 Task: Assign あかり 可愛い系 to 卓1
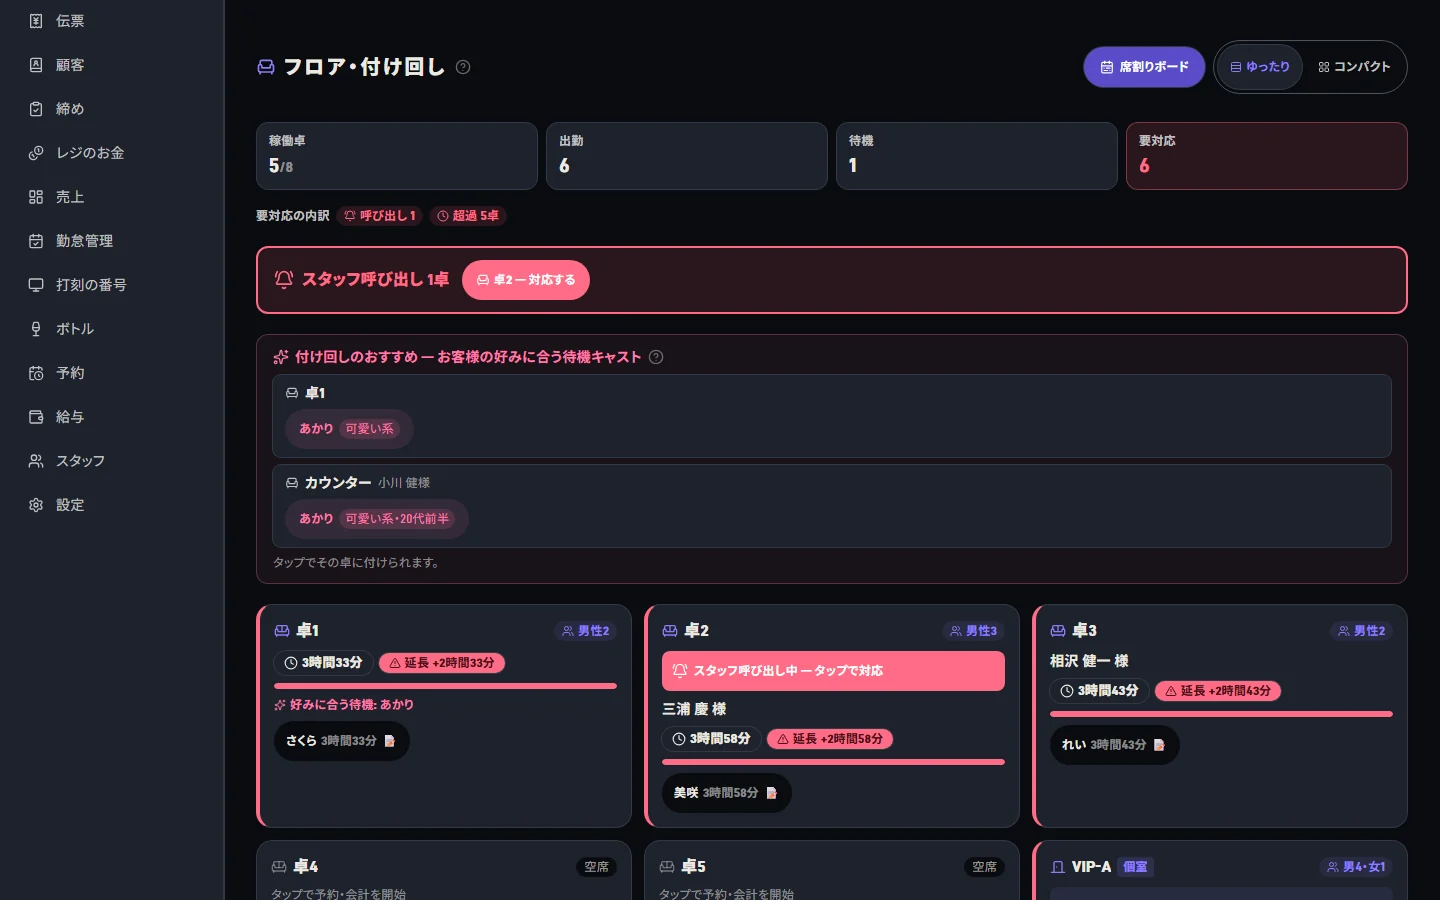pos(349,429)
